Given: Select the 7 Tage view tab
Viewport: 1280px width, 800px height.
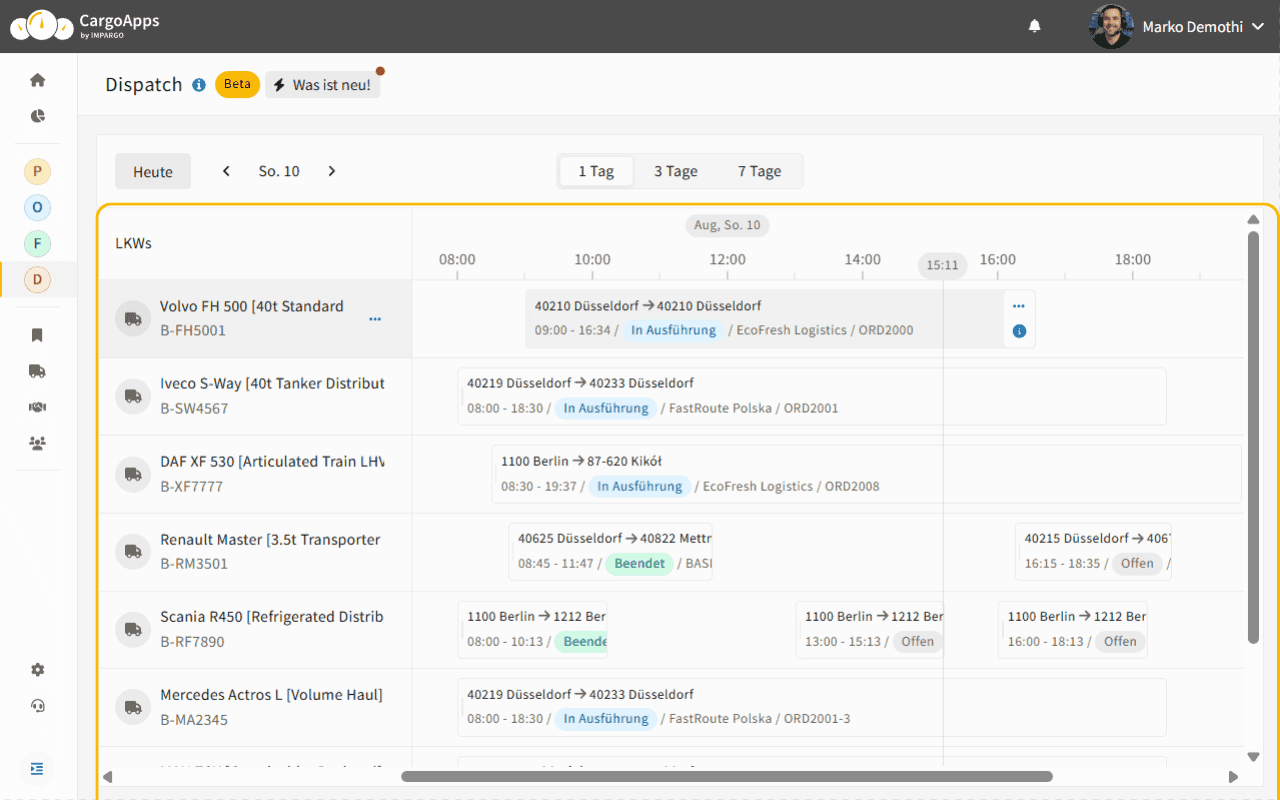Looking at the screenshot, I should click(x=759, y=171).
